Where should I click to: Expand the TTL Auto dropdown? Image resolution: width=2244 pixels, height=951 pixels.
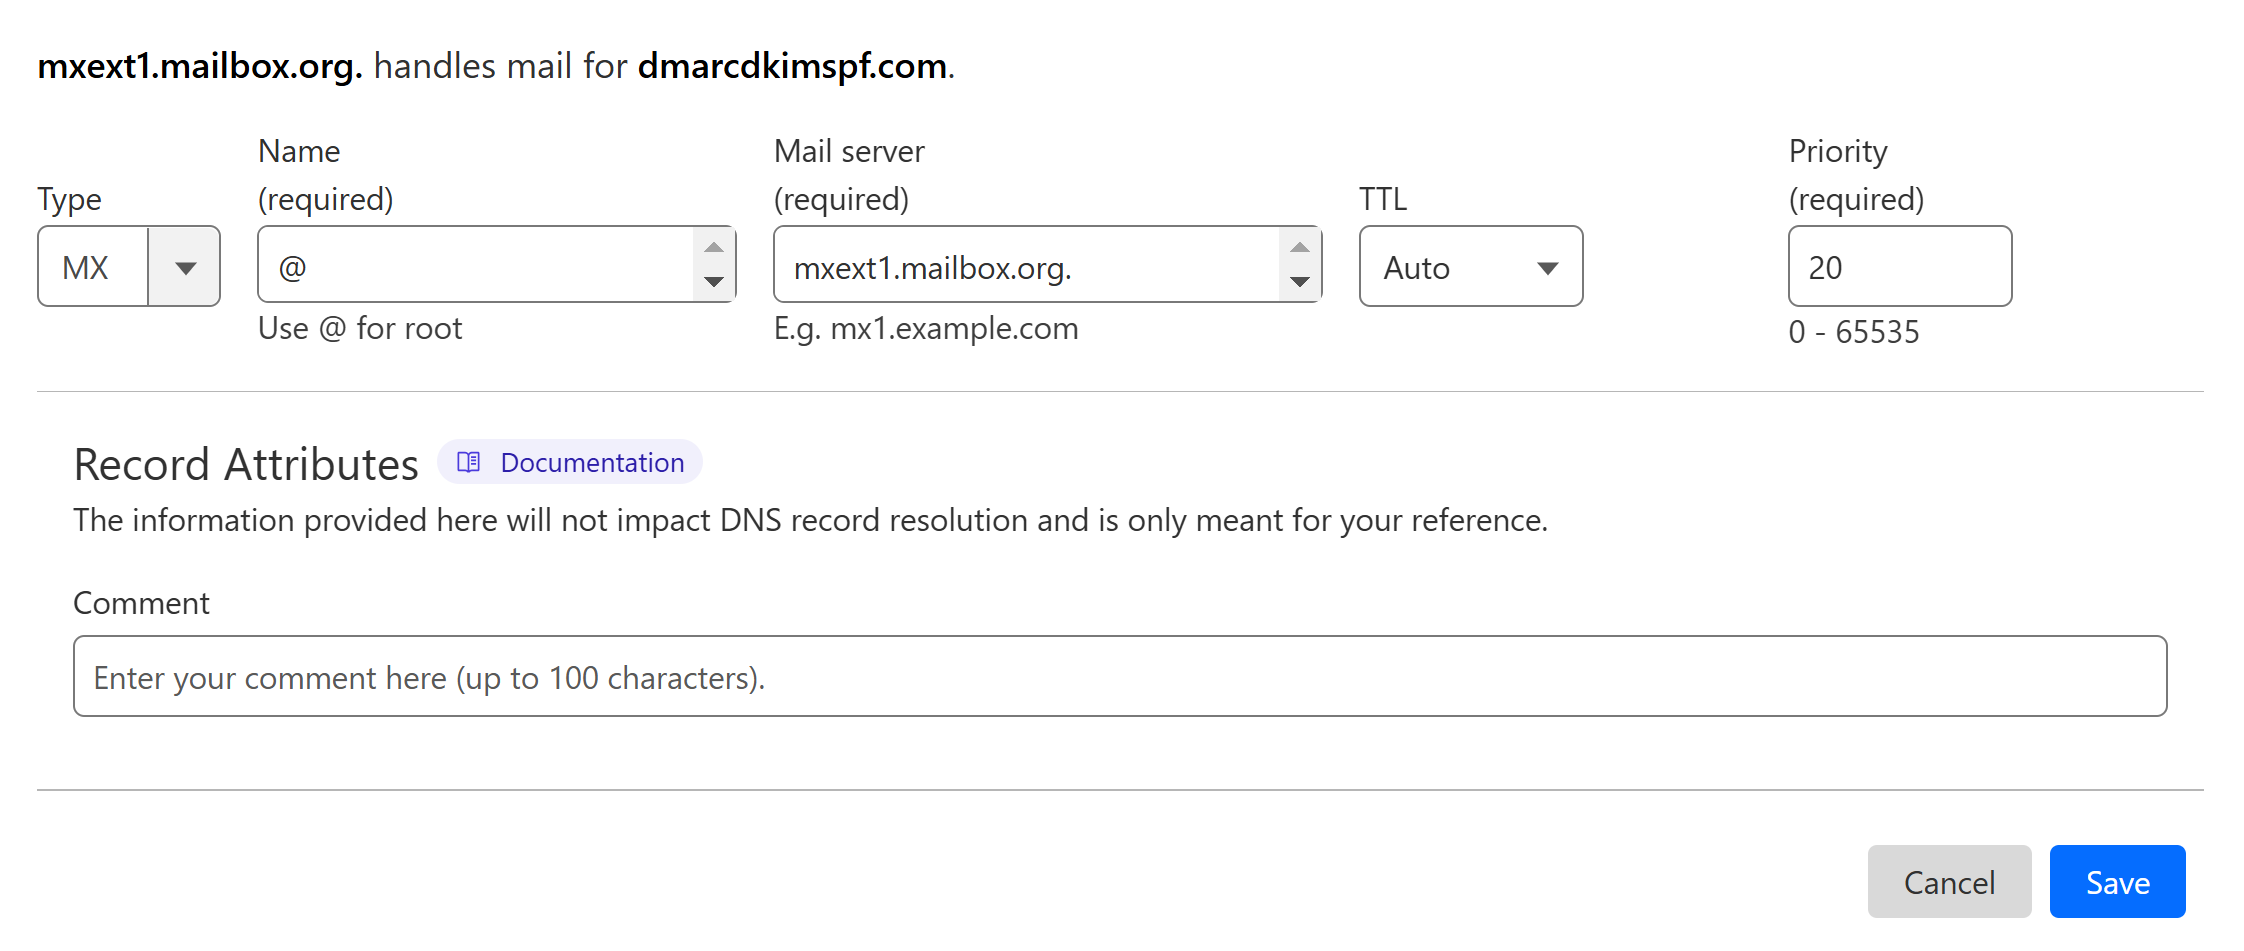click(1471, 266)
